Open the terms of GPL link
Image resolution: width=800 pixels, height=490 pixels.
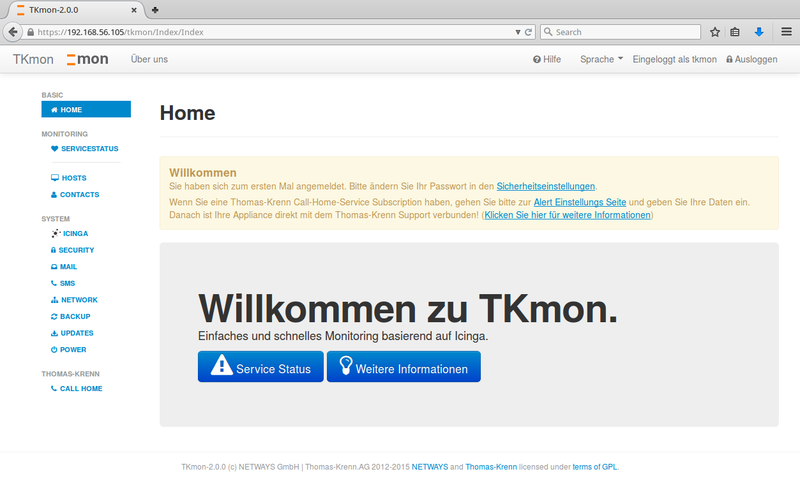[x=594, y=467]
